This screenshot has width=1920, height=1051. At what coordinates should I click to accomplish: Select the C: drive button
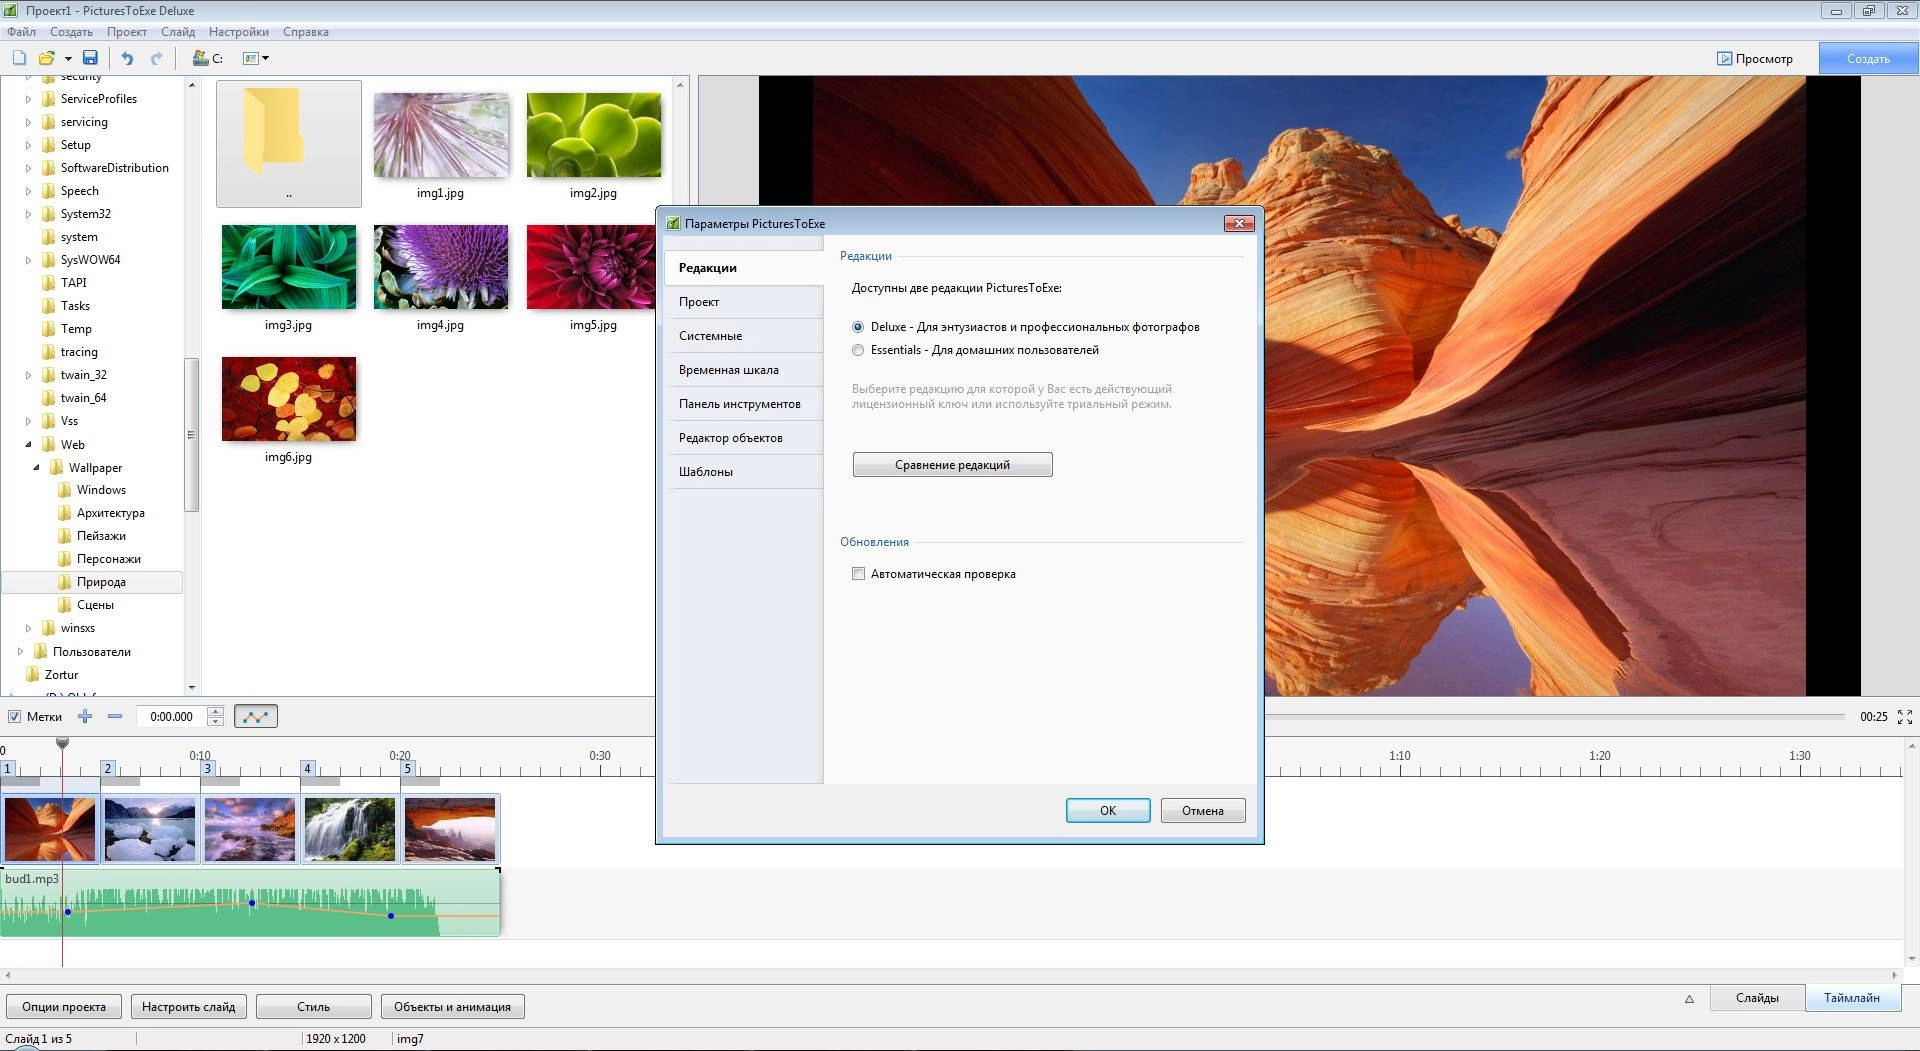click(x=208, y=58)
